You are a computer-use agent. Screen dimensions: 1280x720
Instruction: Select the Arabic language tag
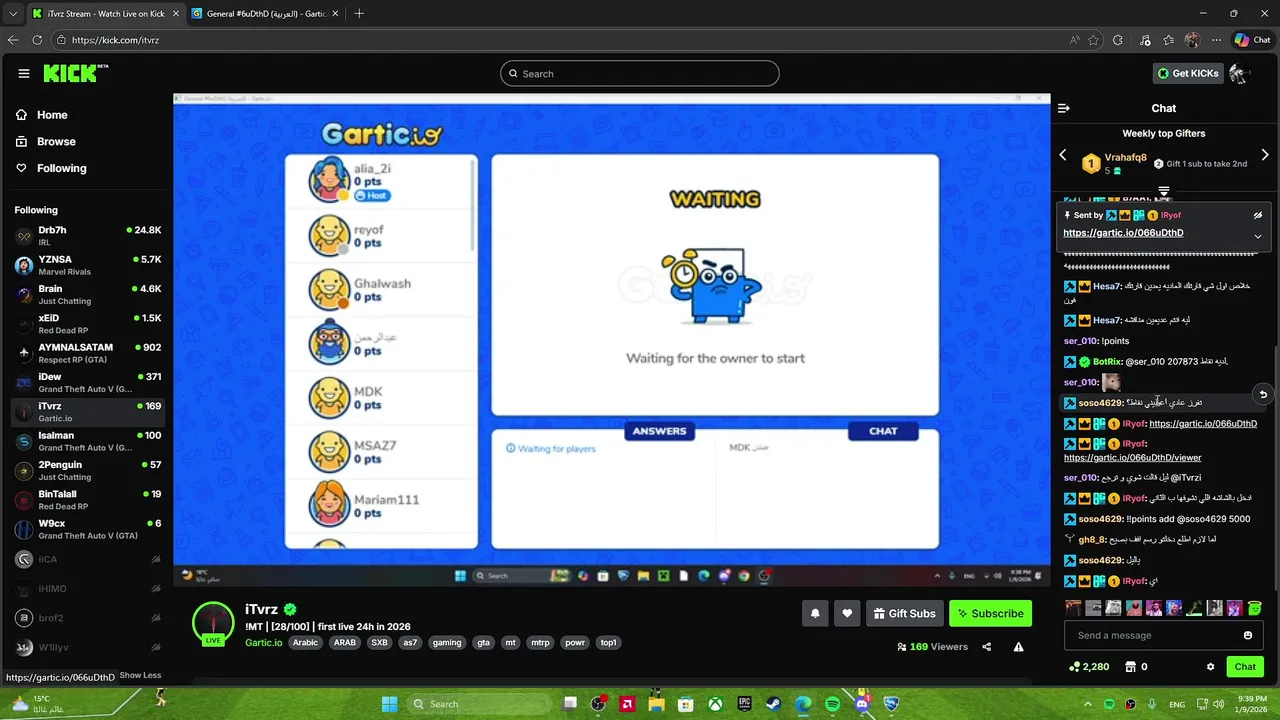[305, 642]
